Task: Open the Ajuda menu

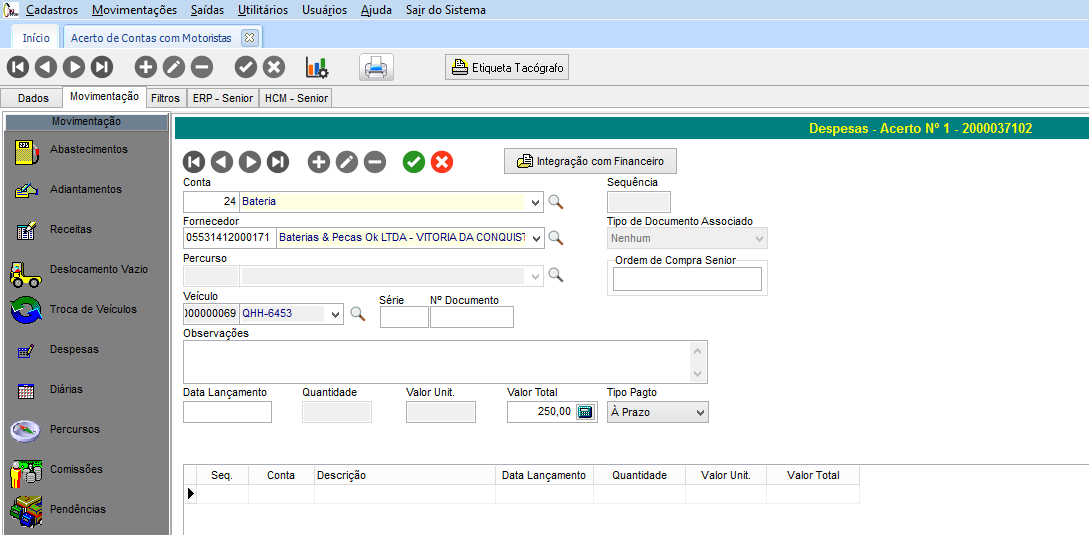Action: click(x=376, y=10)
